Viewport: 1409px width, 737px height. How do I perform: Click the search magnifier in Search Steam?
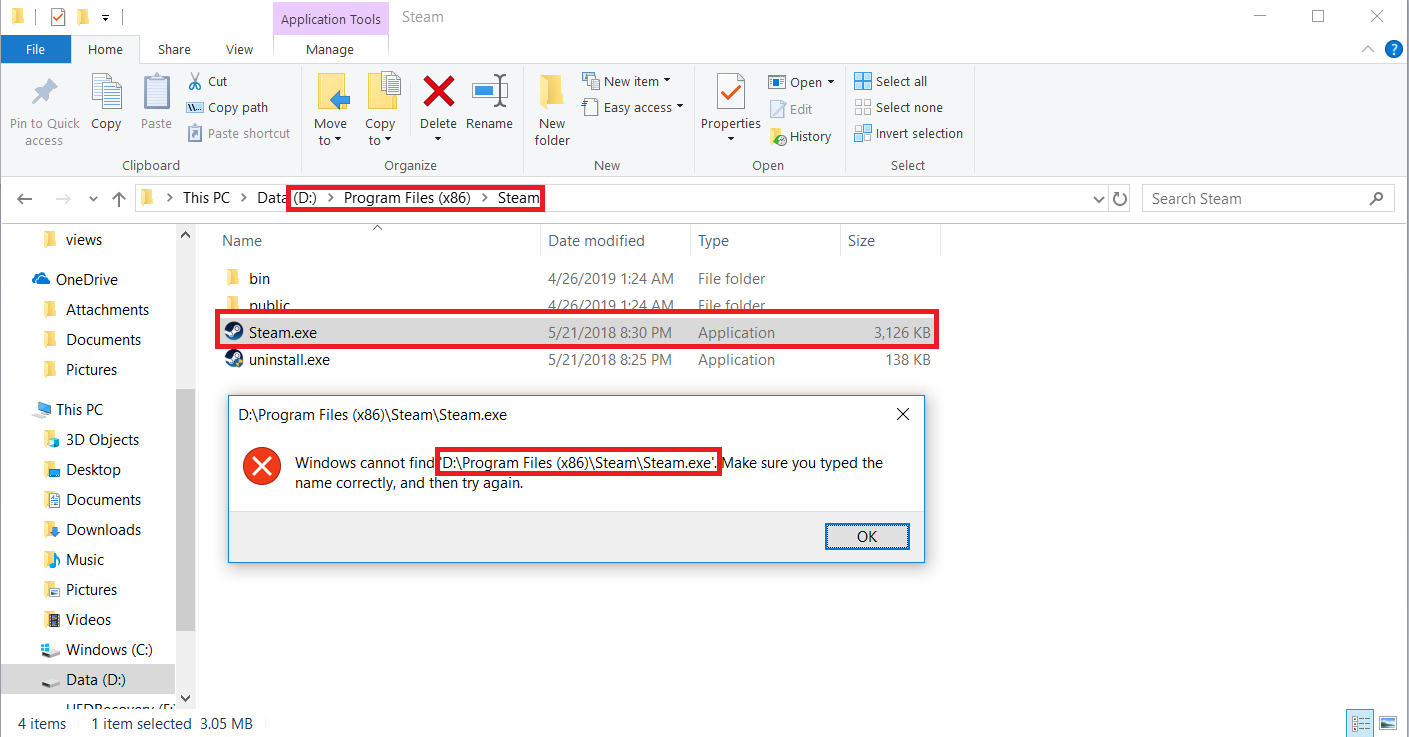tap(1376, 198)
